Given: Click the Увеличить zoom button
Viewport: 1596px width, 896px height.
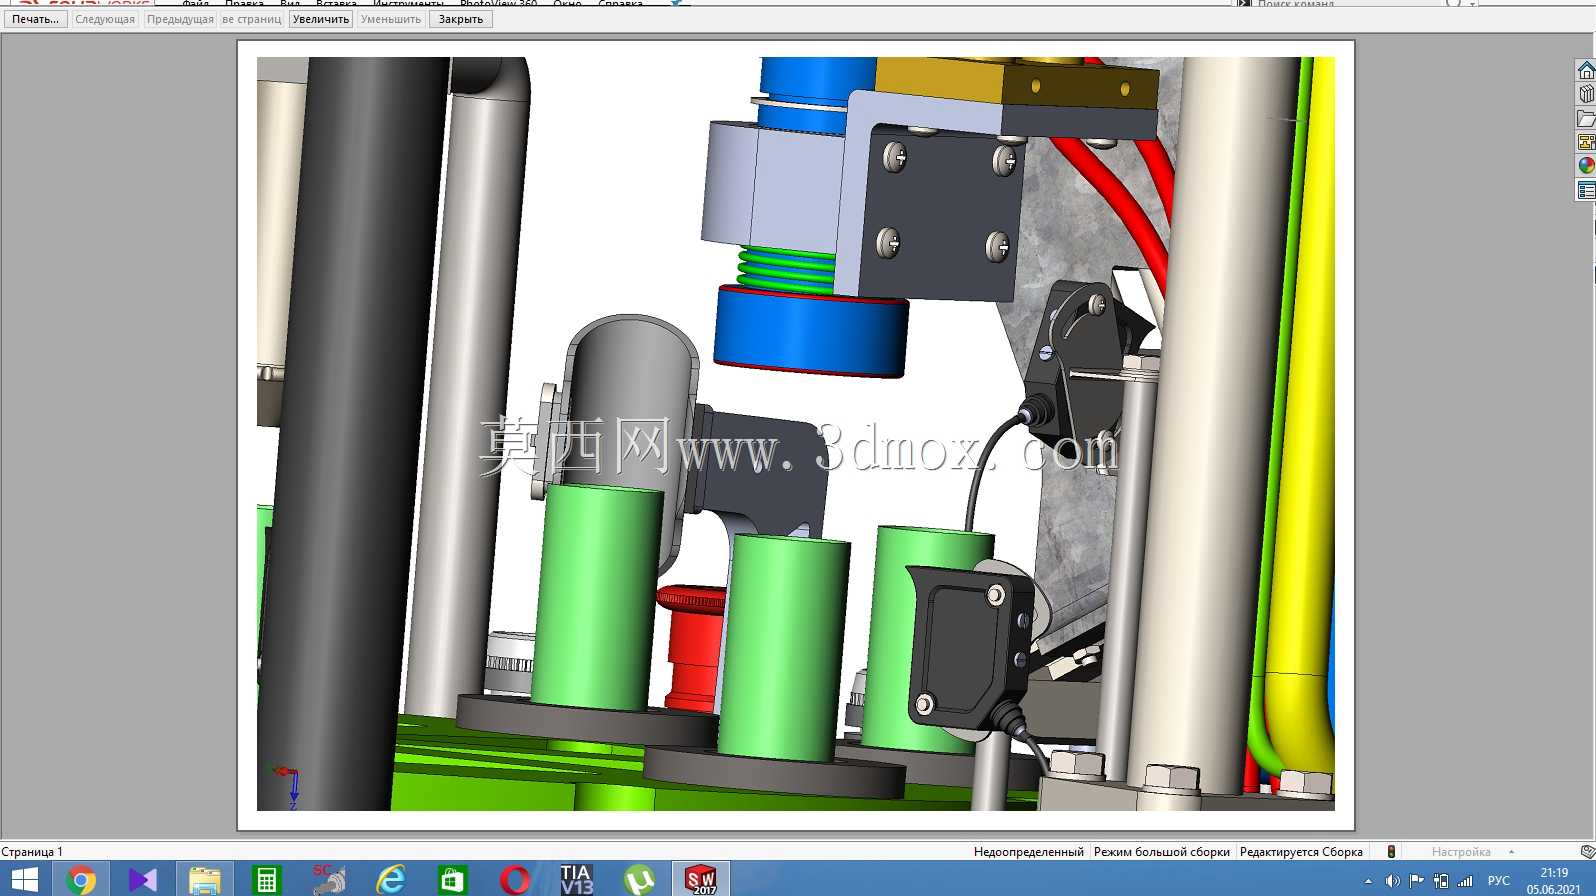Looking at the screenshot, I should (x=321, y=19).
